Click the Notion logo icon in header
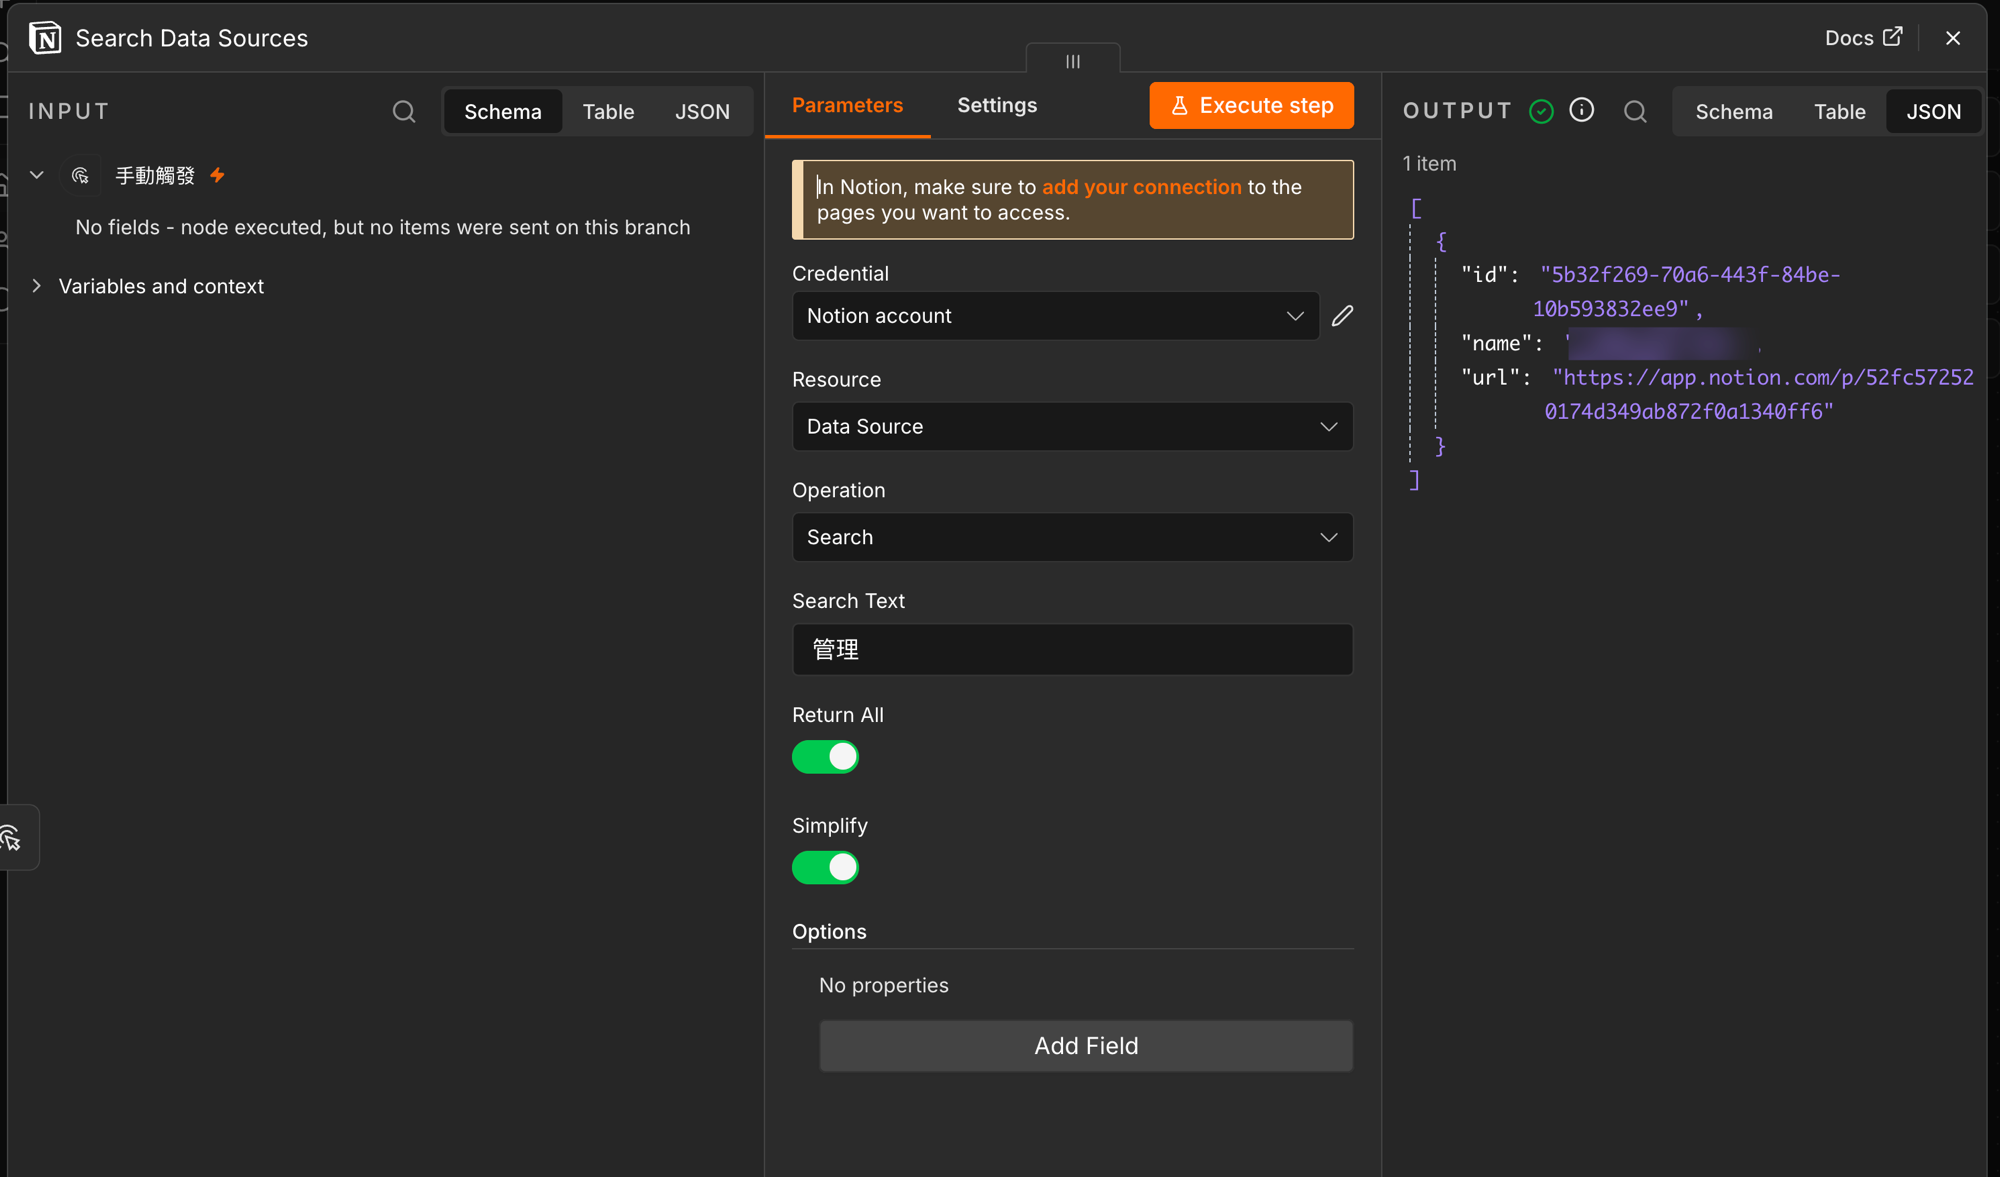Image resolution: width=2000 pixels, height=1177 pixels. [45, 38]
